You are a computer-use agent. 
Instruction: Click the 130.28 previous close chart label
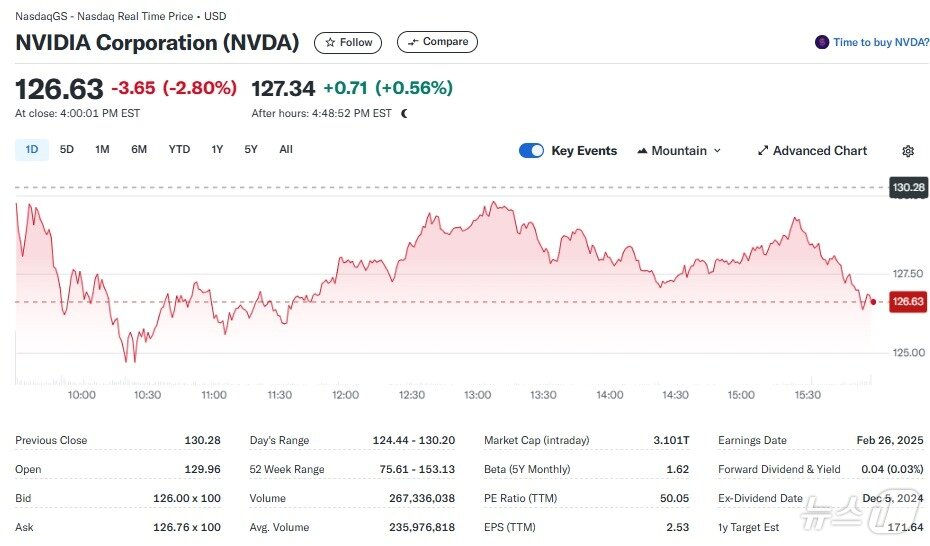point(908,187)
